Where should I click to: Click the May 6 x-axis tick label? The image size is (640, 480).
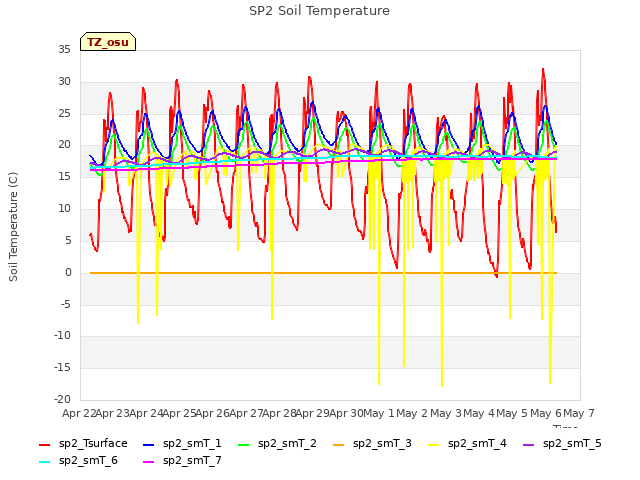click(546, 413)
